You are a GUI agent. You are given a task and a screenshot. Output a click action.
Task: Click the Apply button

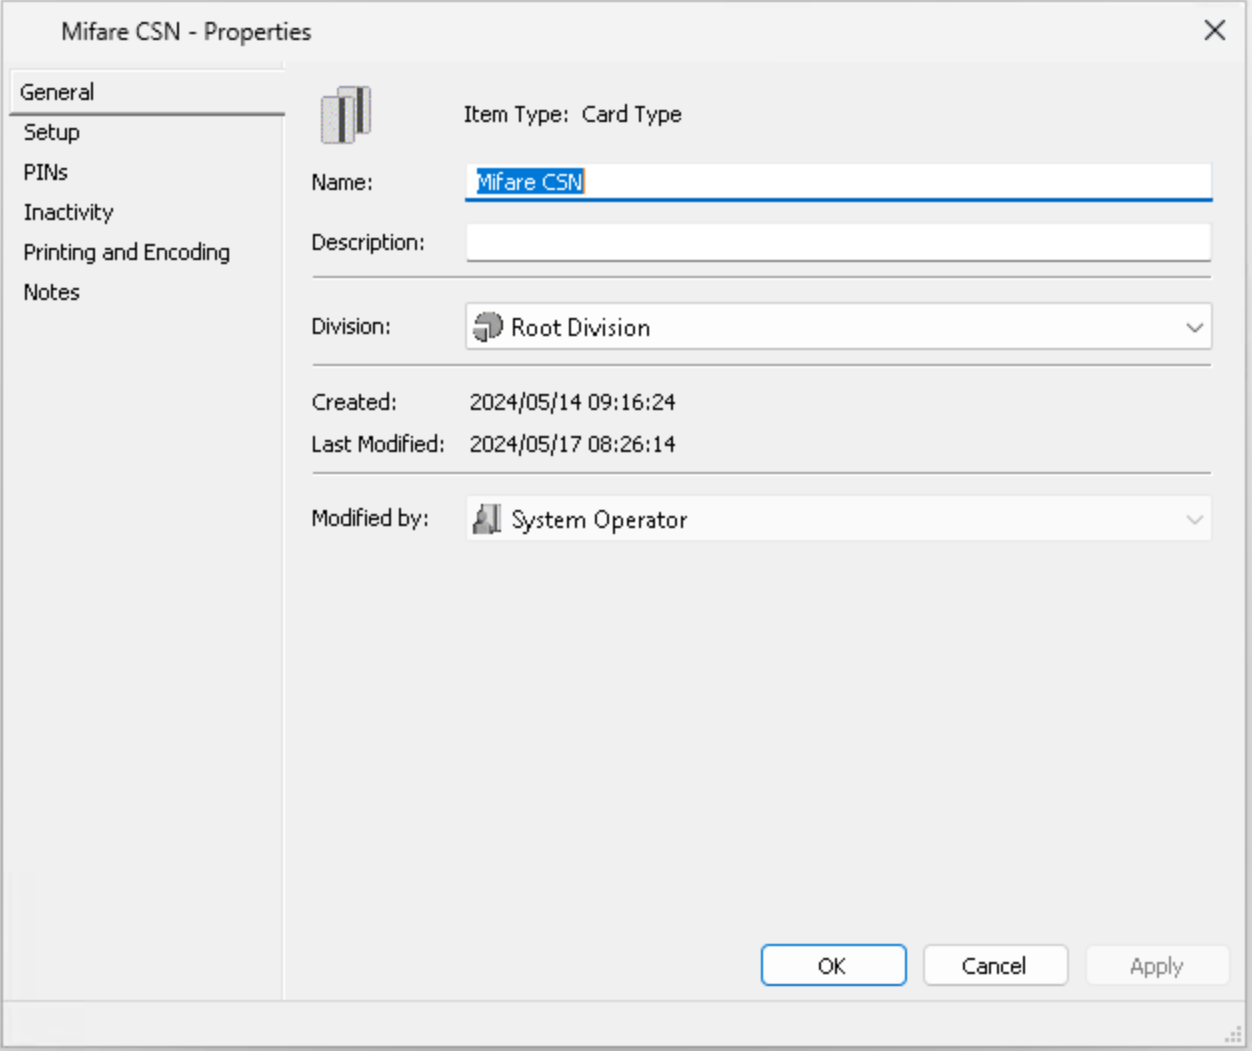coord(1157,965)
